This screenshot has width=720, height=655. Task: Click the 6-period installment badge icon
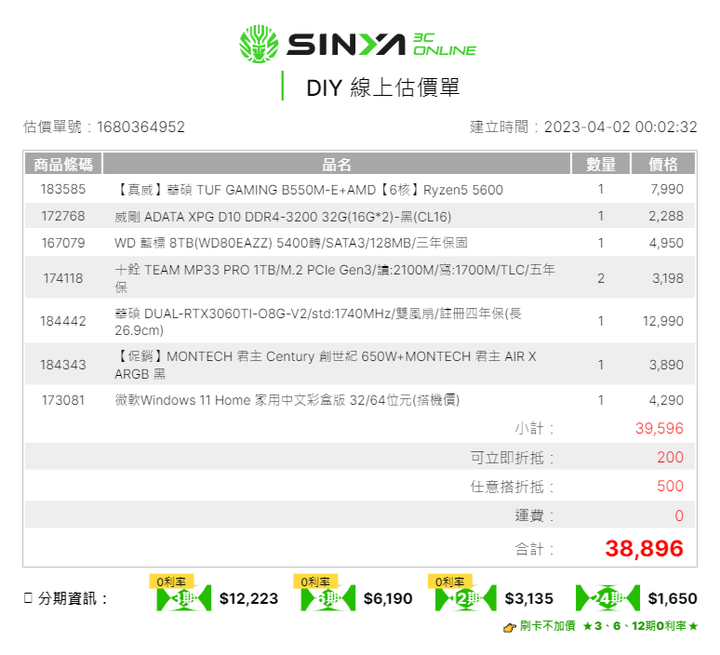(328, 598)
